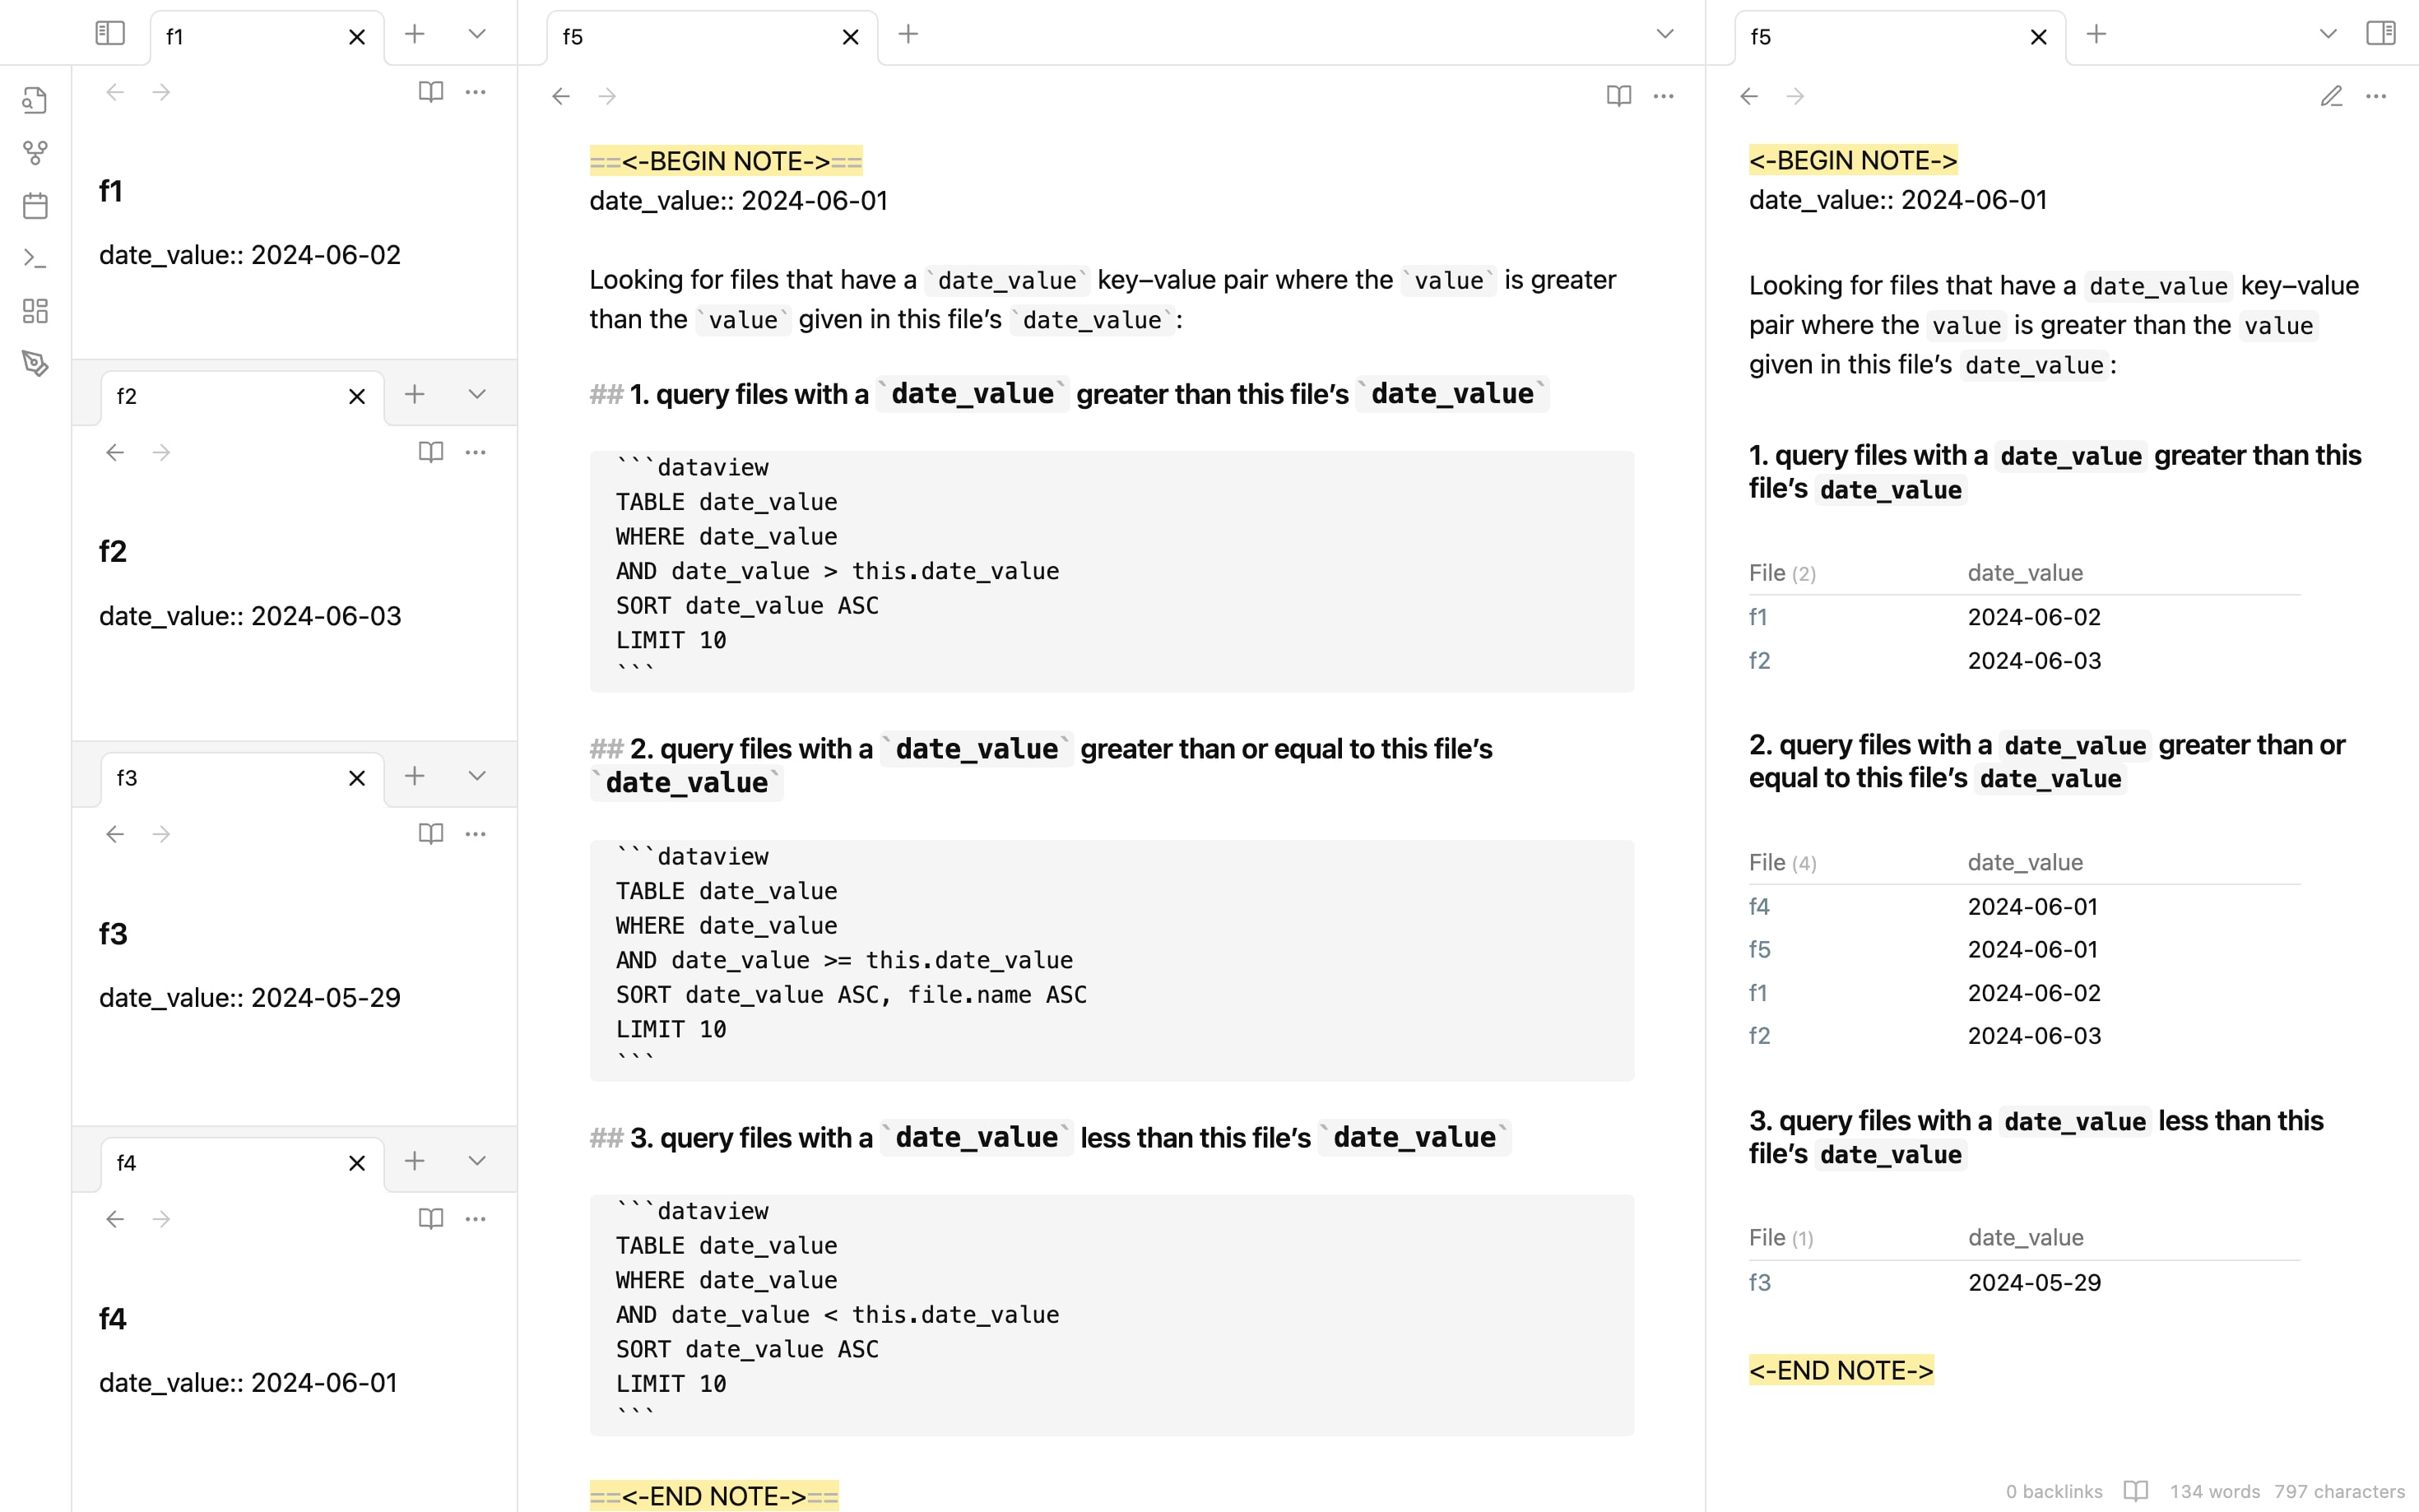Go back in right f5 pane
2419x1512 pixels.
click(x=1749, y=96)
